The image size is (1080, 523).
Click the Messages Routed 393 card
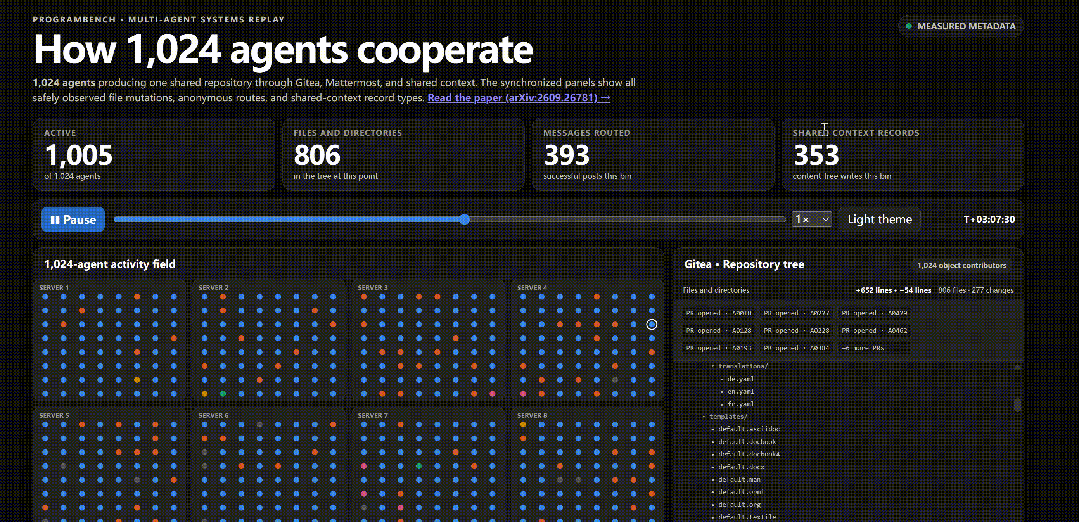pos(654,155)
